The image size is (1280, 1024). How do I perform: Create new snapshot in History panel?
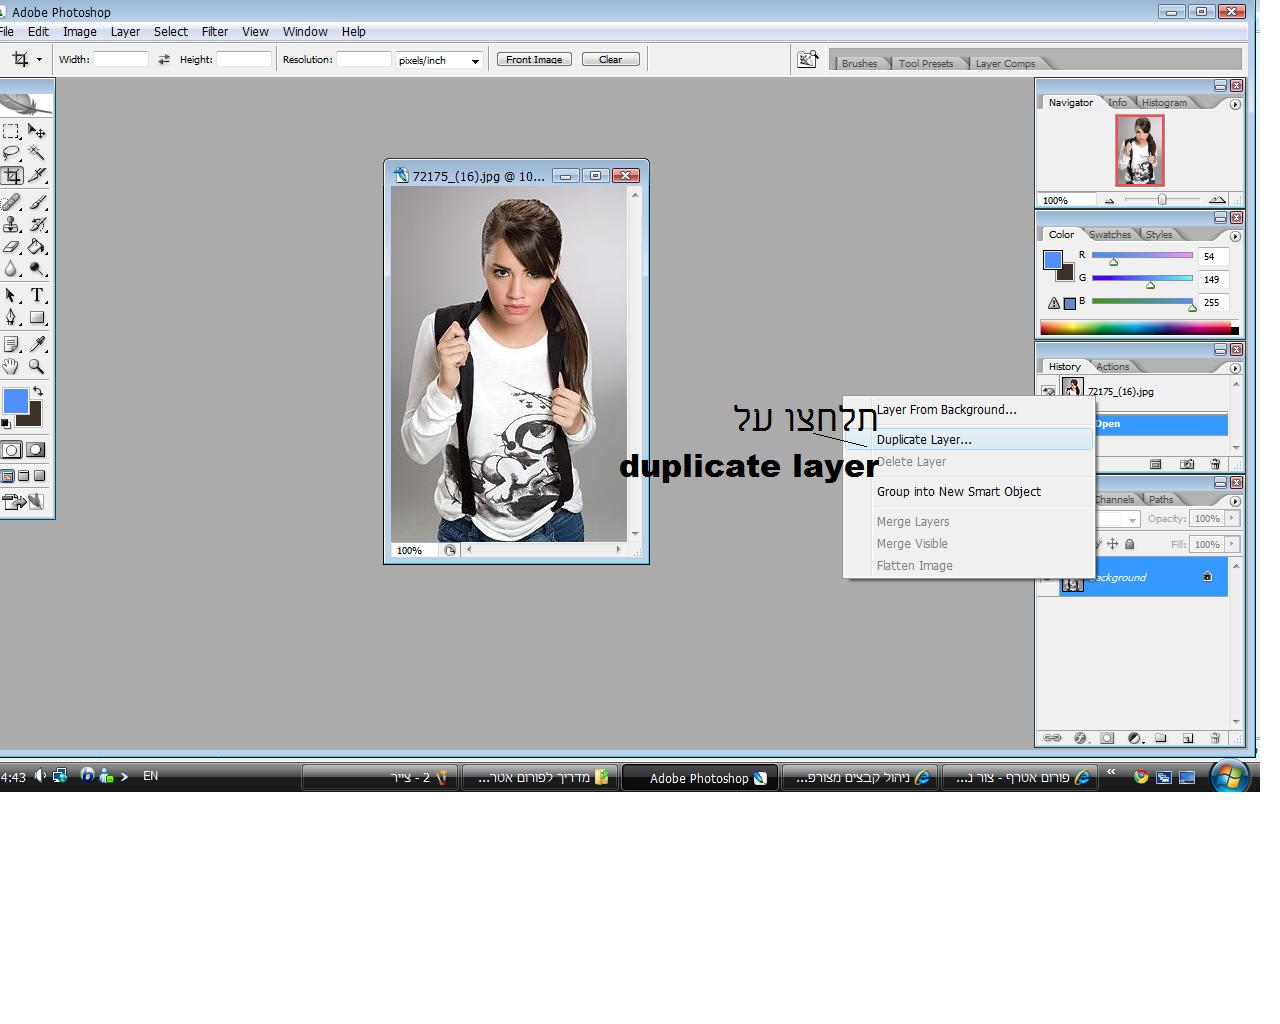(x=1187, y=464)
